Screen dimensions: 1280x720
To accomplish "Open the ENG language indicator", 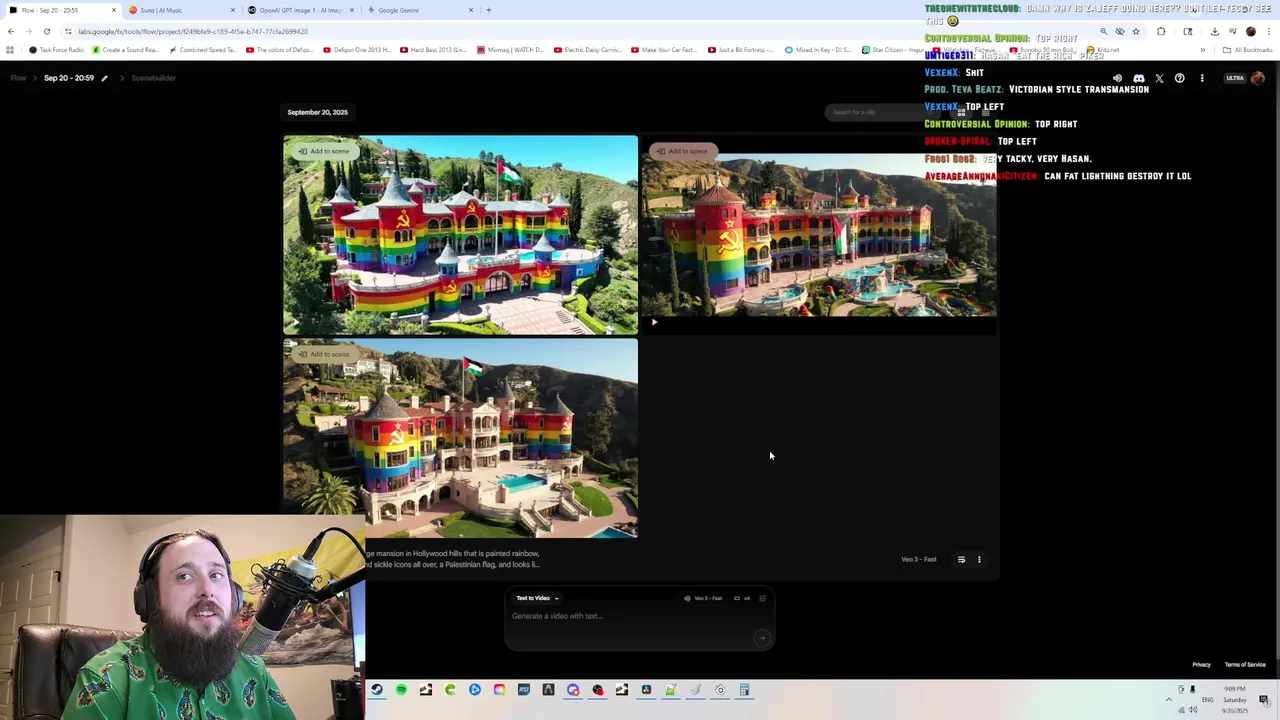I will 1208,699.
